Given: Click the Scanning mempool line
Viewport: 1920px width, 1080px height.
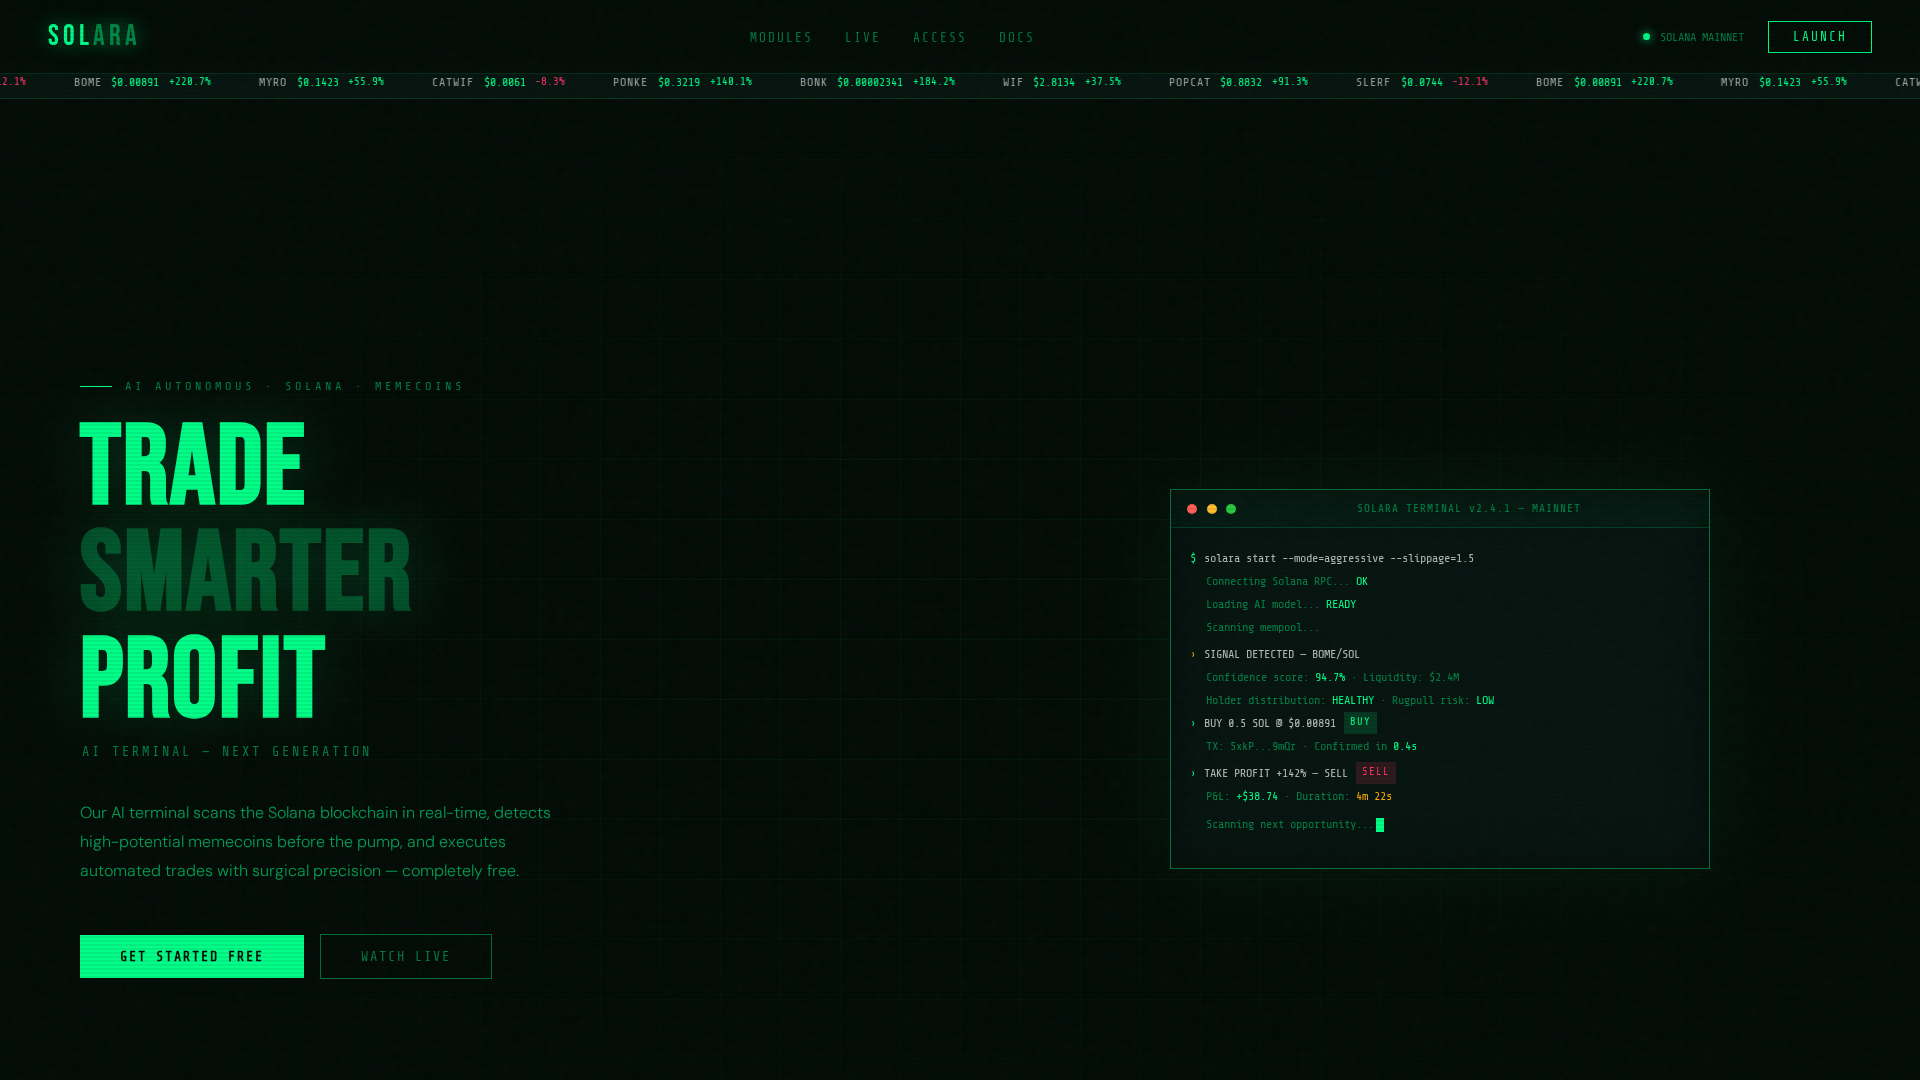Looking at the screenshot, I should click(1262, 628).
